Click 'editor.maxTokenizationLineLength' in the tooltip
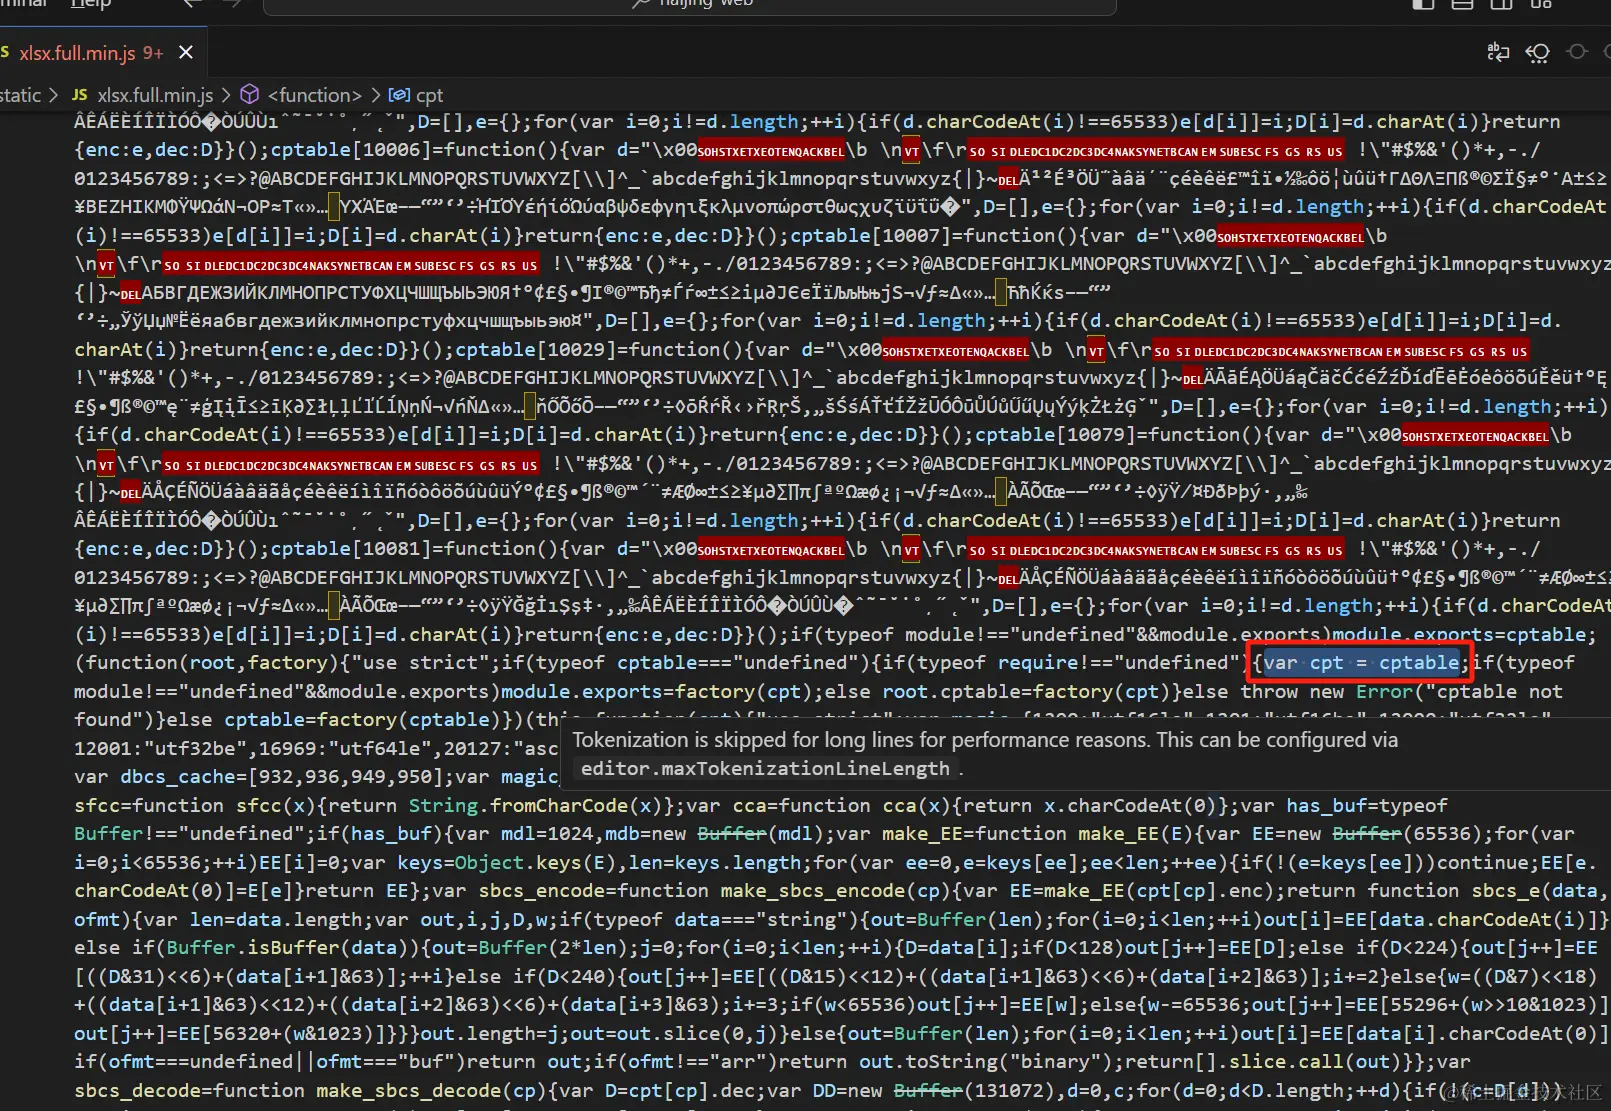Screen dimensions: 1611x1111 [765, 769]
